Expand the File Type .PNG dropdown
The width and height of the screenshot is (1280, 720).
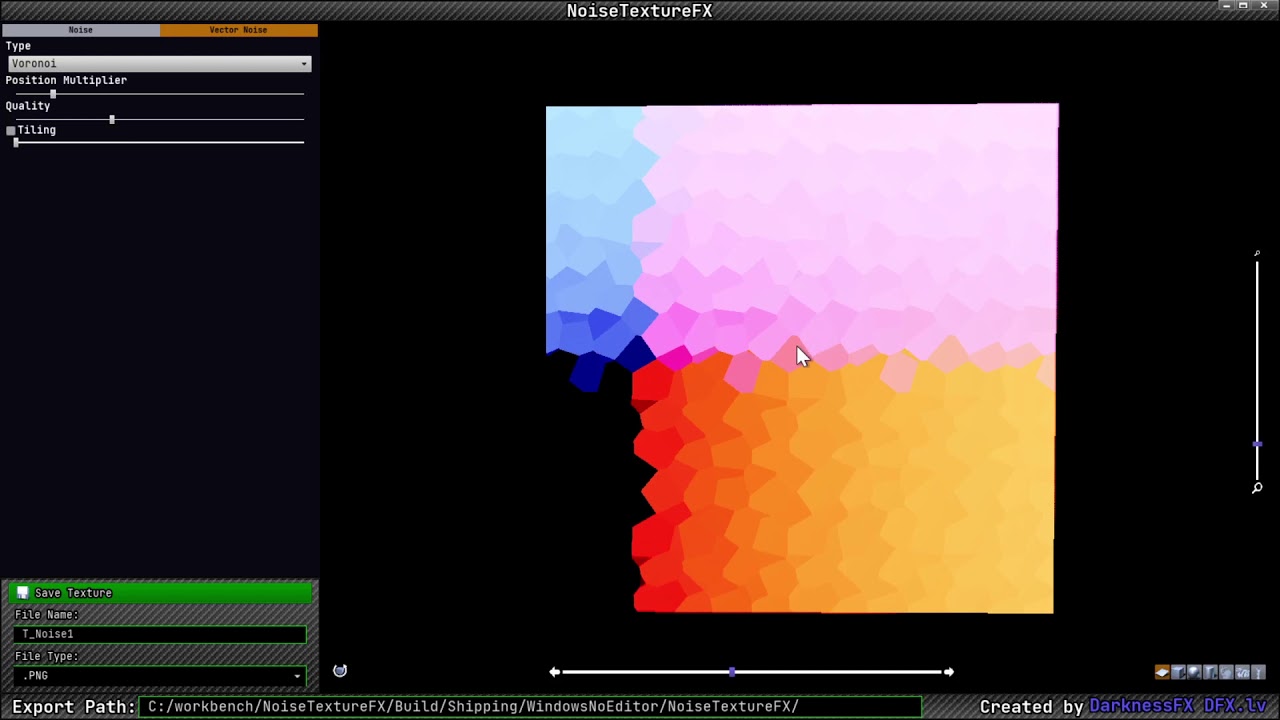click(160, 676)
